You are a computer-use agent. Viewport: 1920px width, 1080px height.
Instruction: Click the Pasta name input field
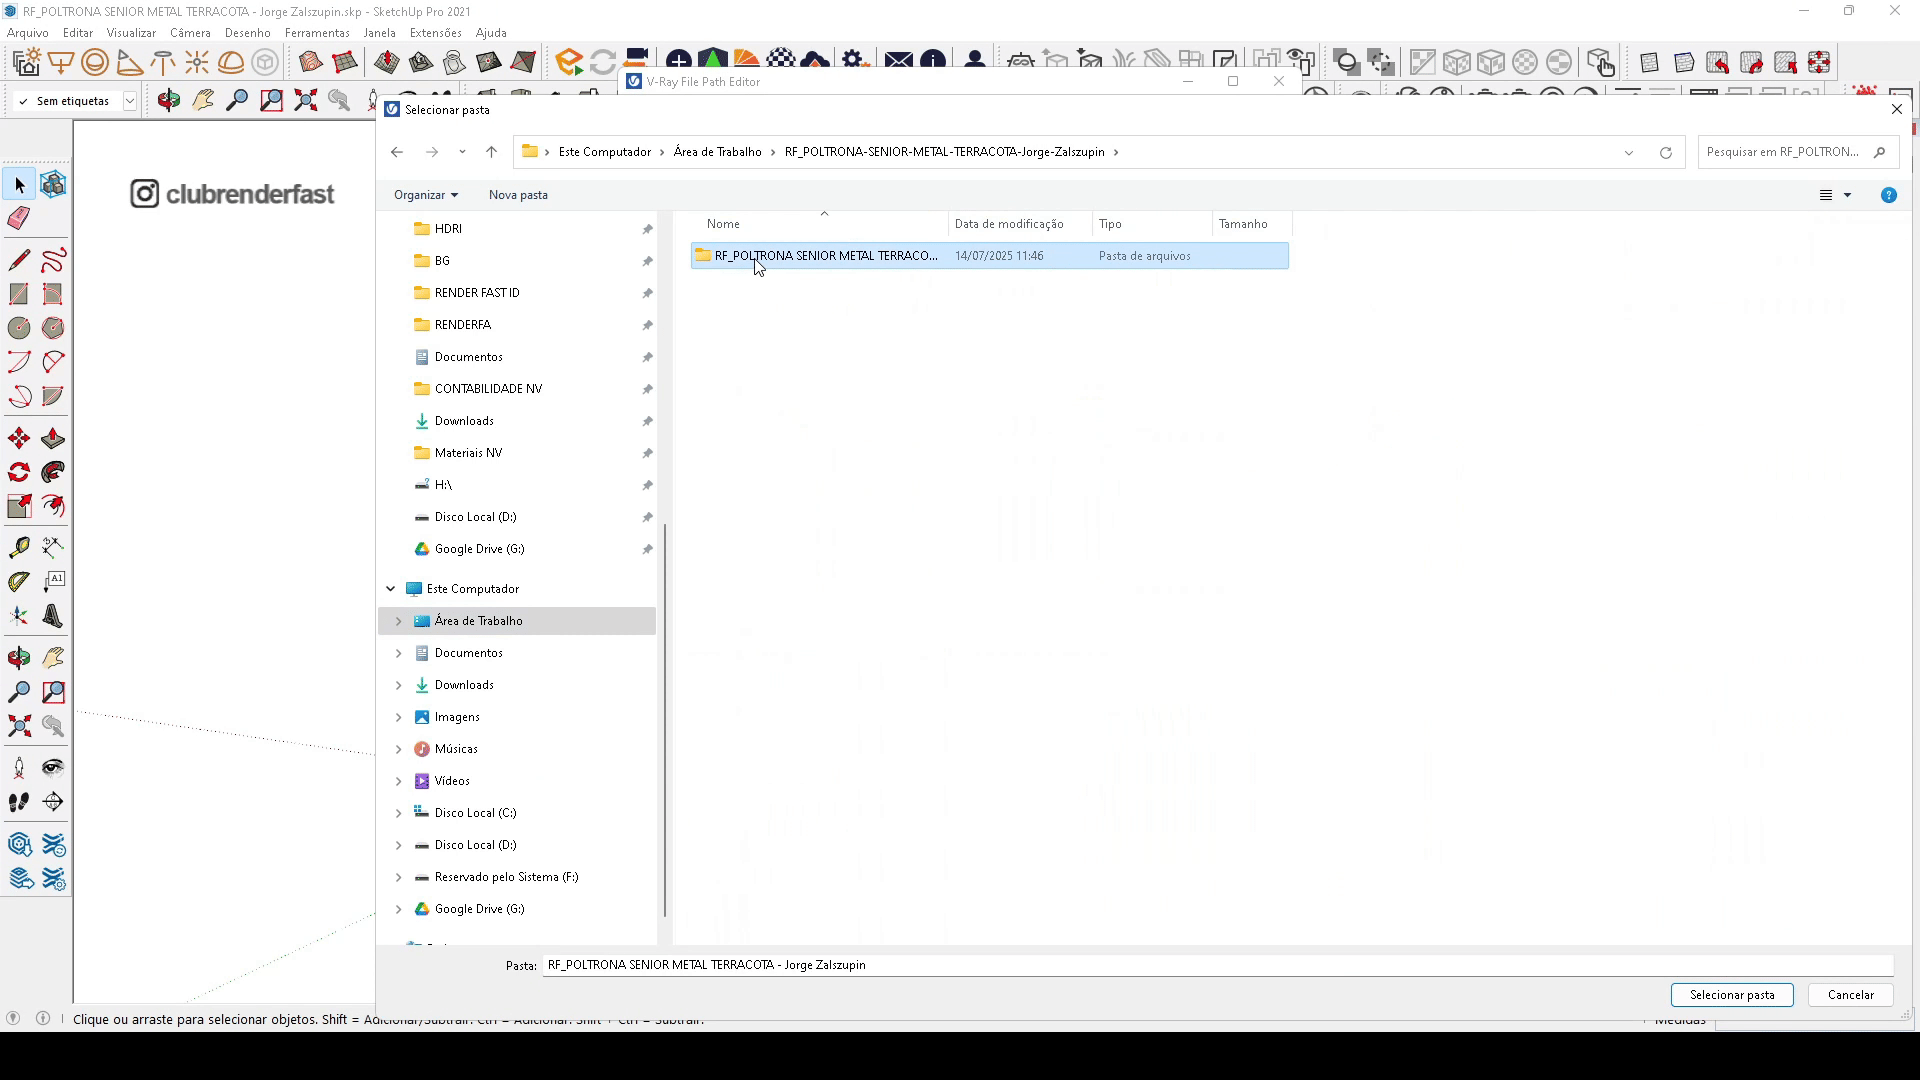pyautogui.click(x=1215, y=965)
